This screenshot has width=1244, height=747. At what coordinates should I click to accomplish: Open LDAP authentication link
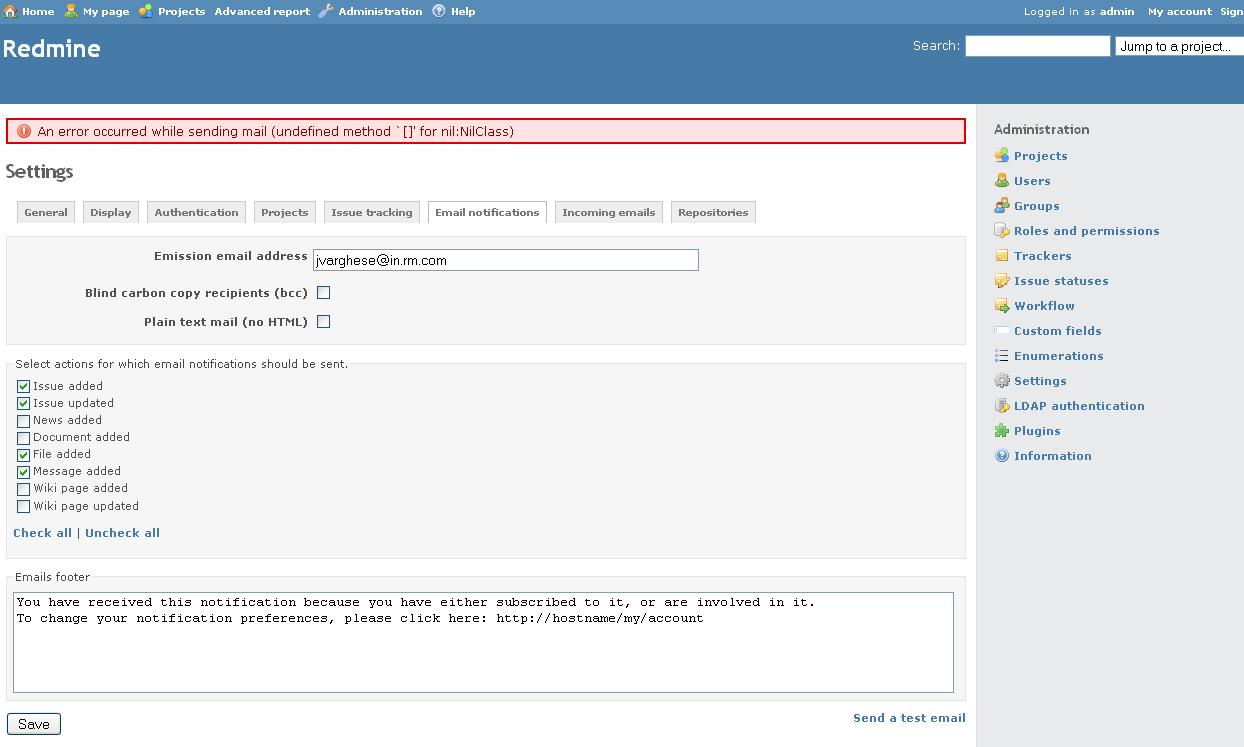(x=1079, y=406)
